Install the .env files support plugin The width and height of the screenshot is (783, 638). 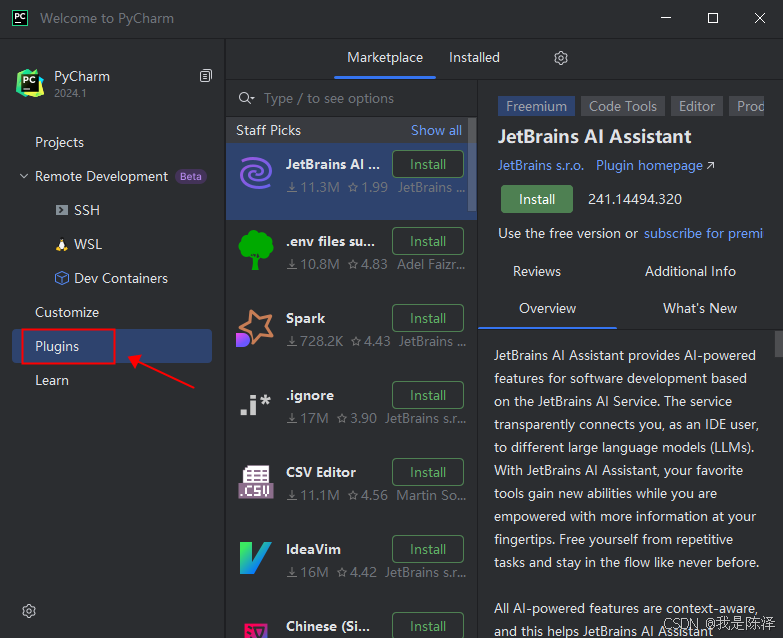coord(428,241)
